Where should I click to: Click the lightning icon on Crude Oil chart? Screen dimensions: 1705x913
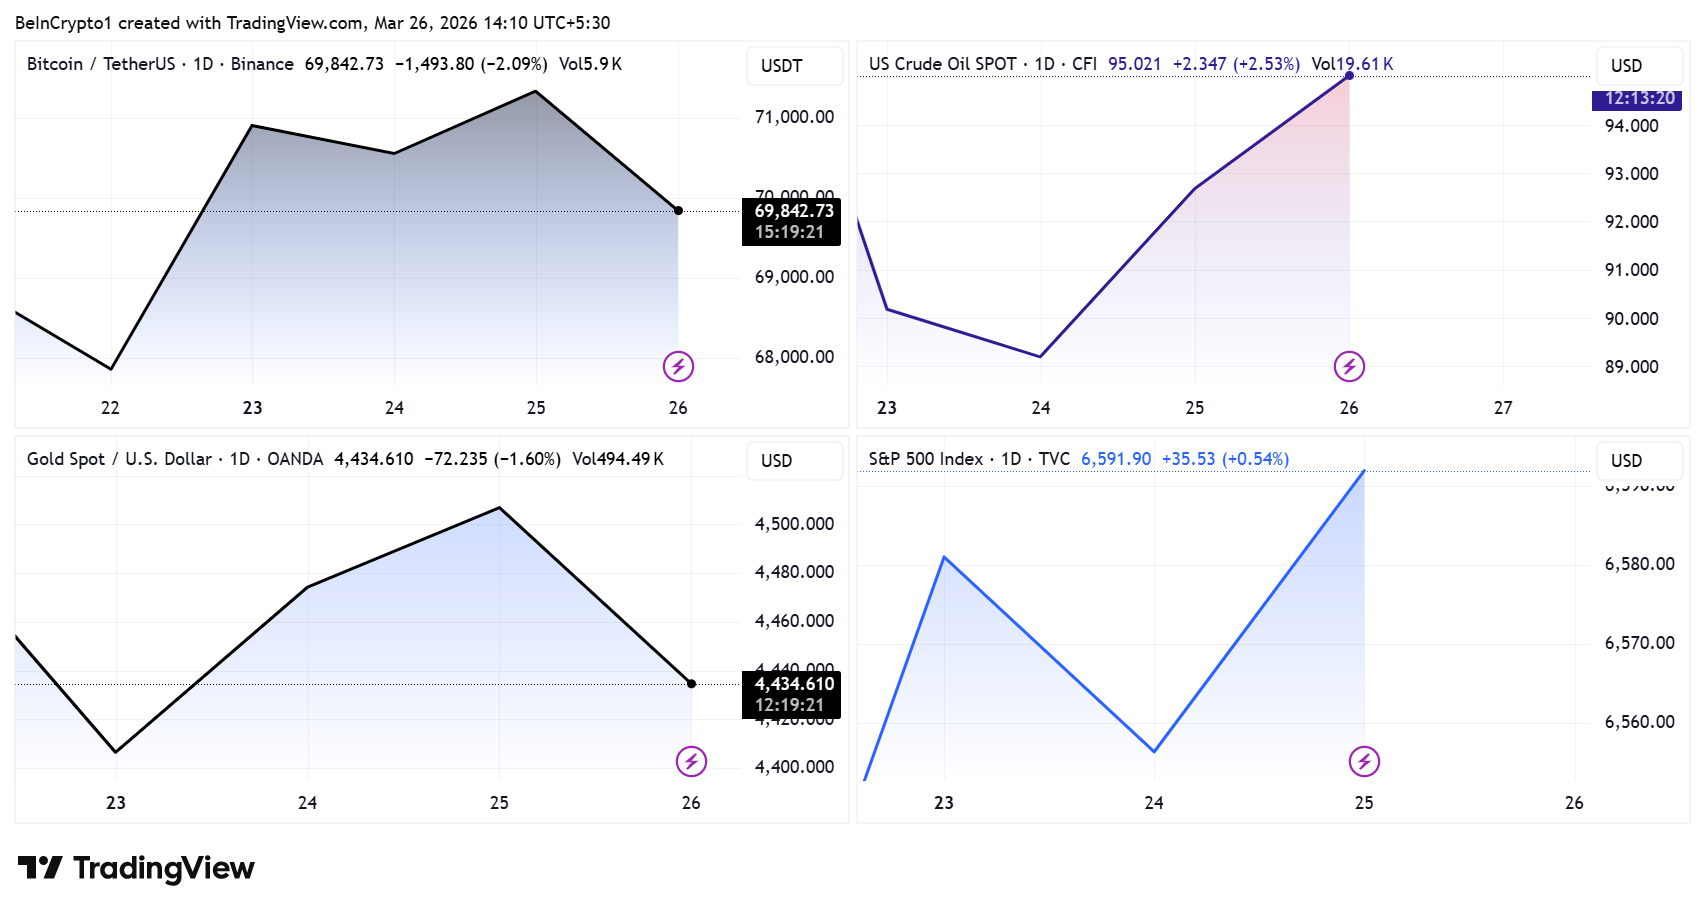click(x=1349, y=367)
